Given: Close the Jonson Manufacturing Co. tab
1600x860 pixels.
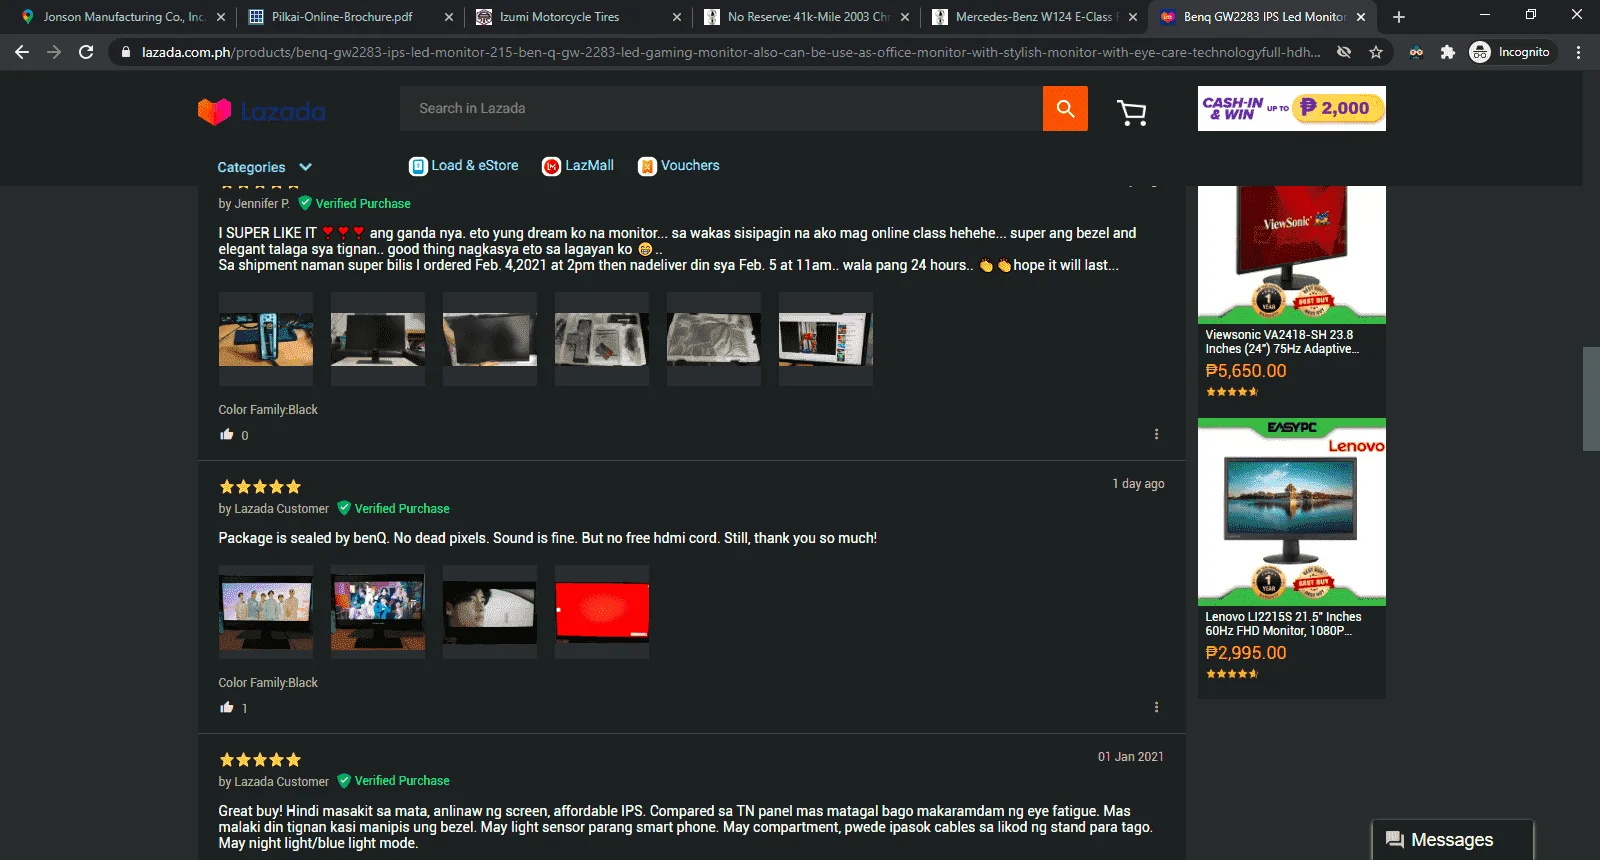Looking at the screenshot, I should pos(221,17).
